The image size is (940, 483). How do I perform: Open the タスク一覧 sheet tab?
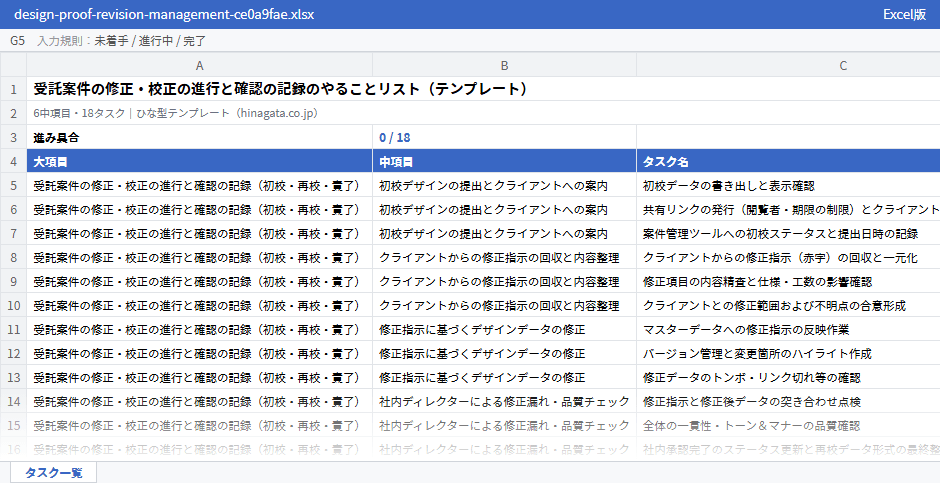pos(53,472)
